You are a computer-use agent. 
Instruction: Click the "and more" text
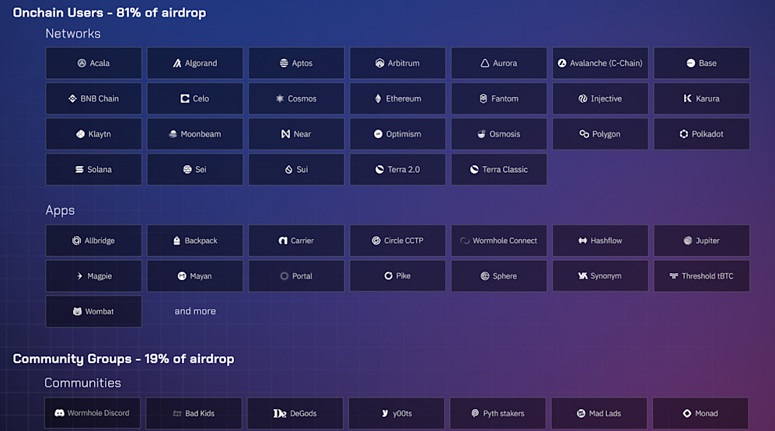tap(195, 311)
